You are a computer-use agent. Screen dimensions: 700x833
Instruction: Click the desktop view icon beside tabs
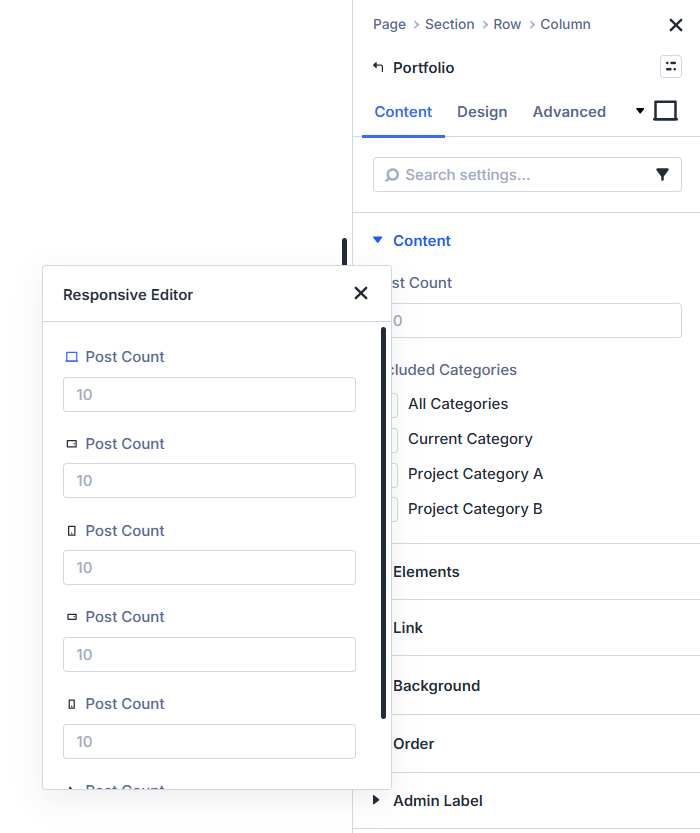[665, 111]
